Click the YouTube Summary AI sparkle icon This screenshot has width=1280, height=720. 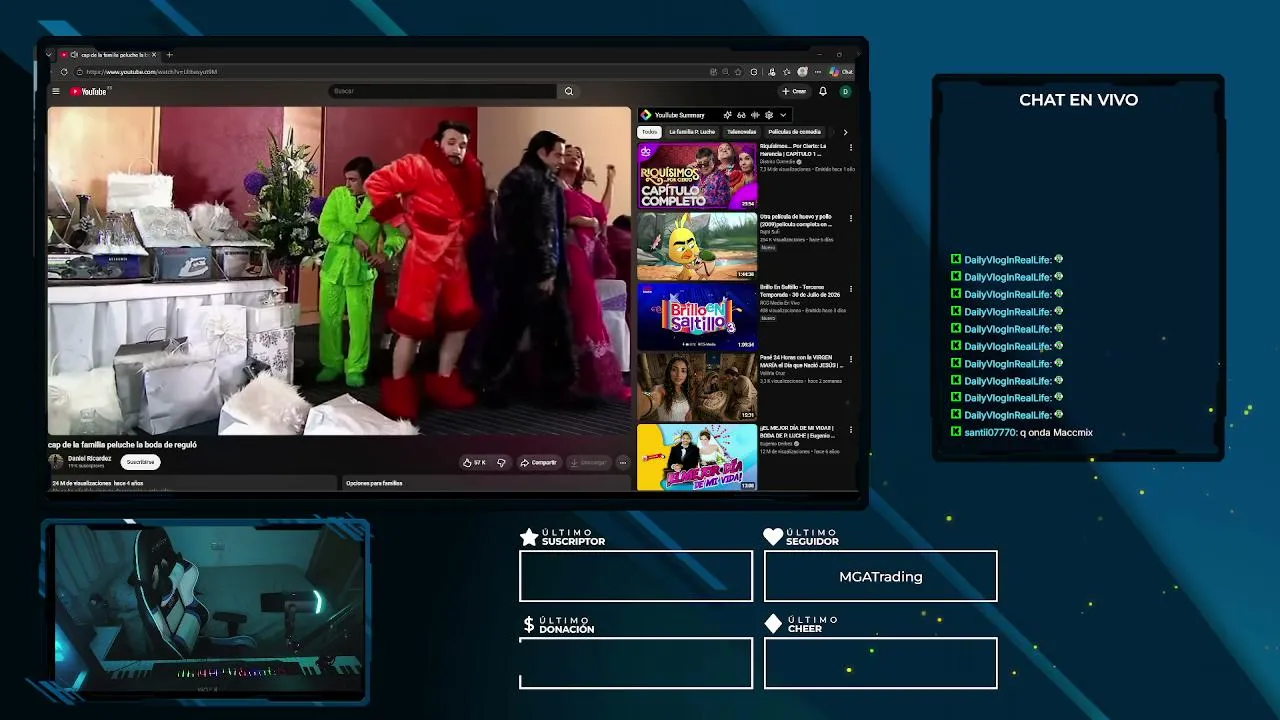(x=727, y=115)
